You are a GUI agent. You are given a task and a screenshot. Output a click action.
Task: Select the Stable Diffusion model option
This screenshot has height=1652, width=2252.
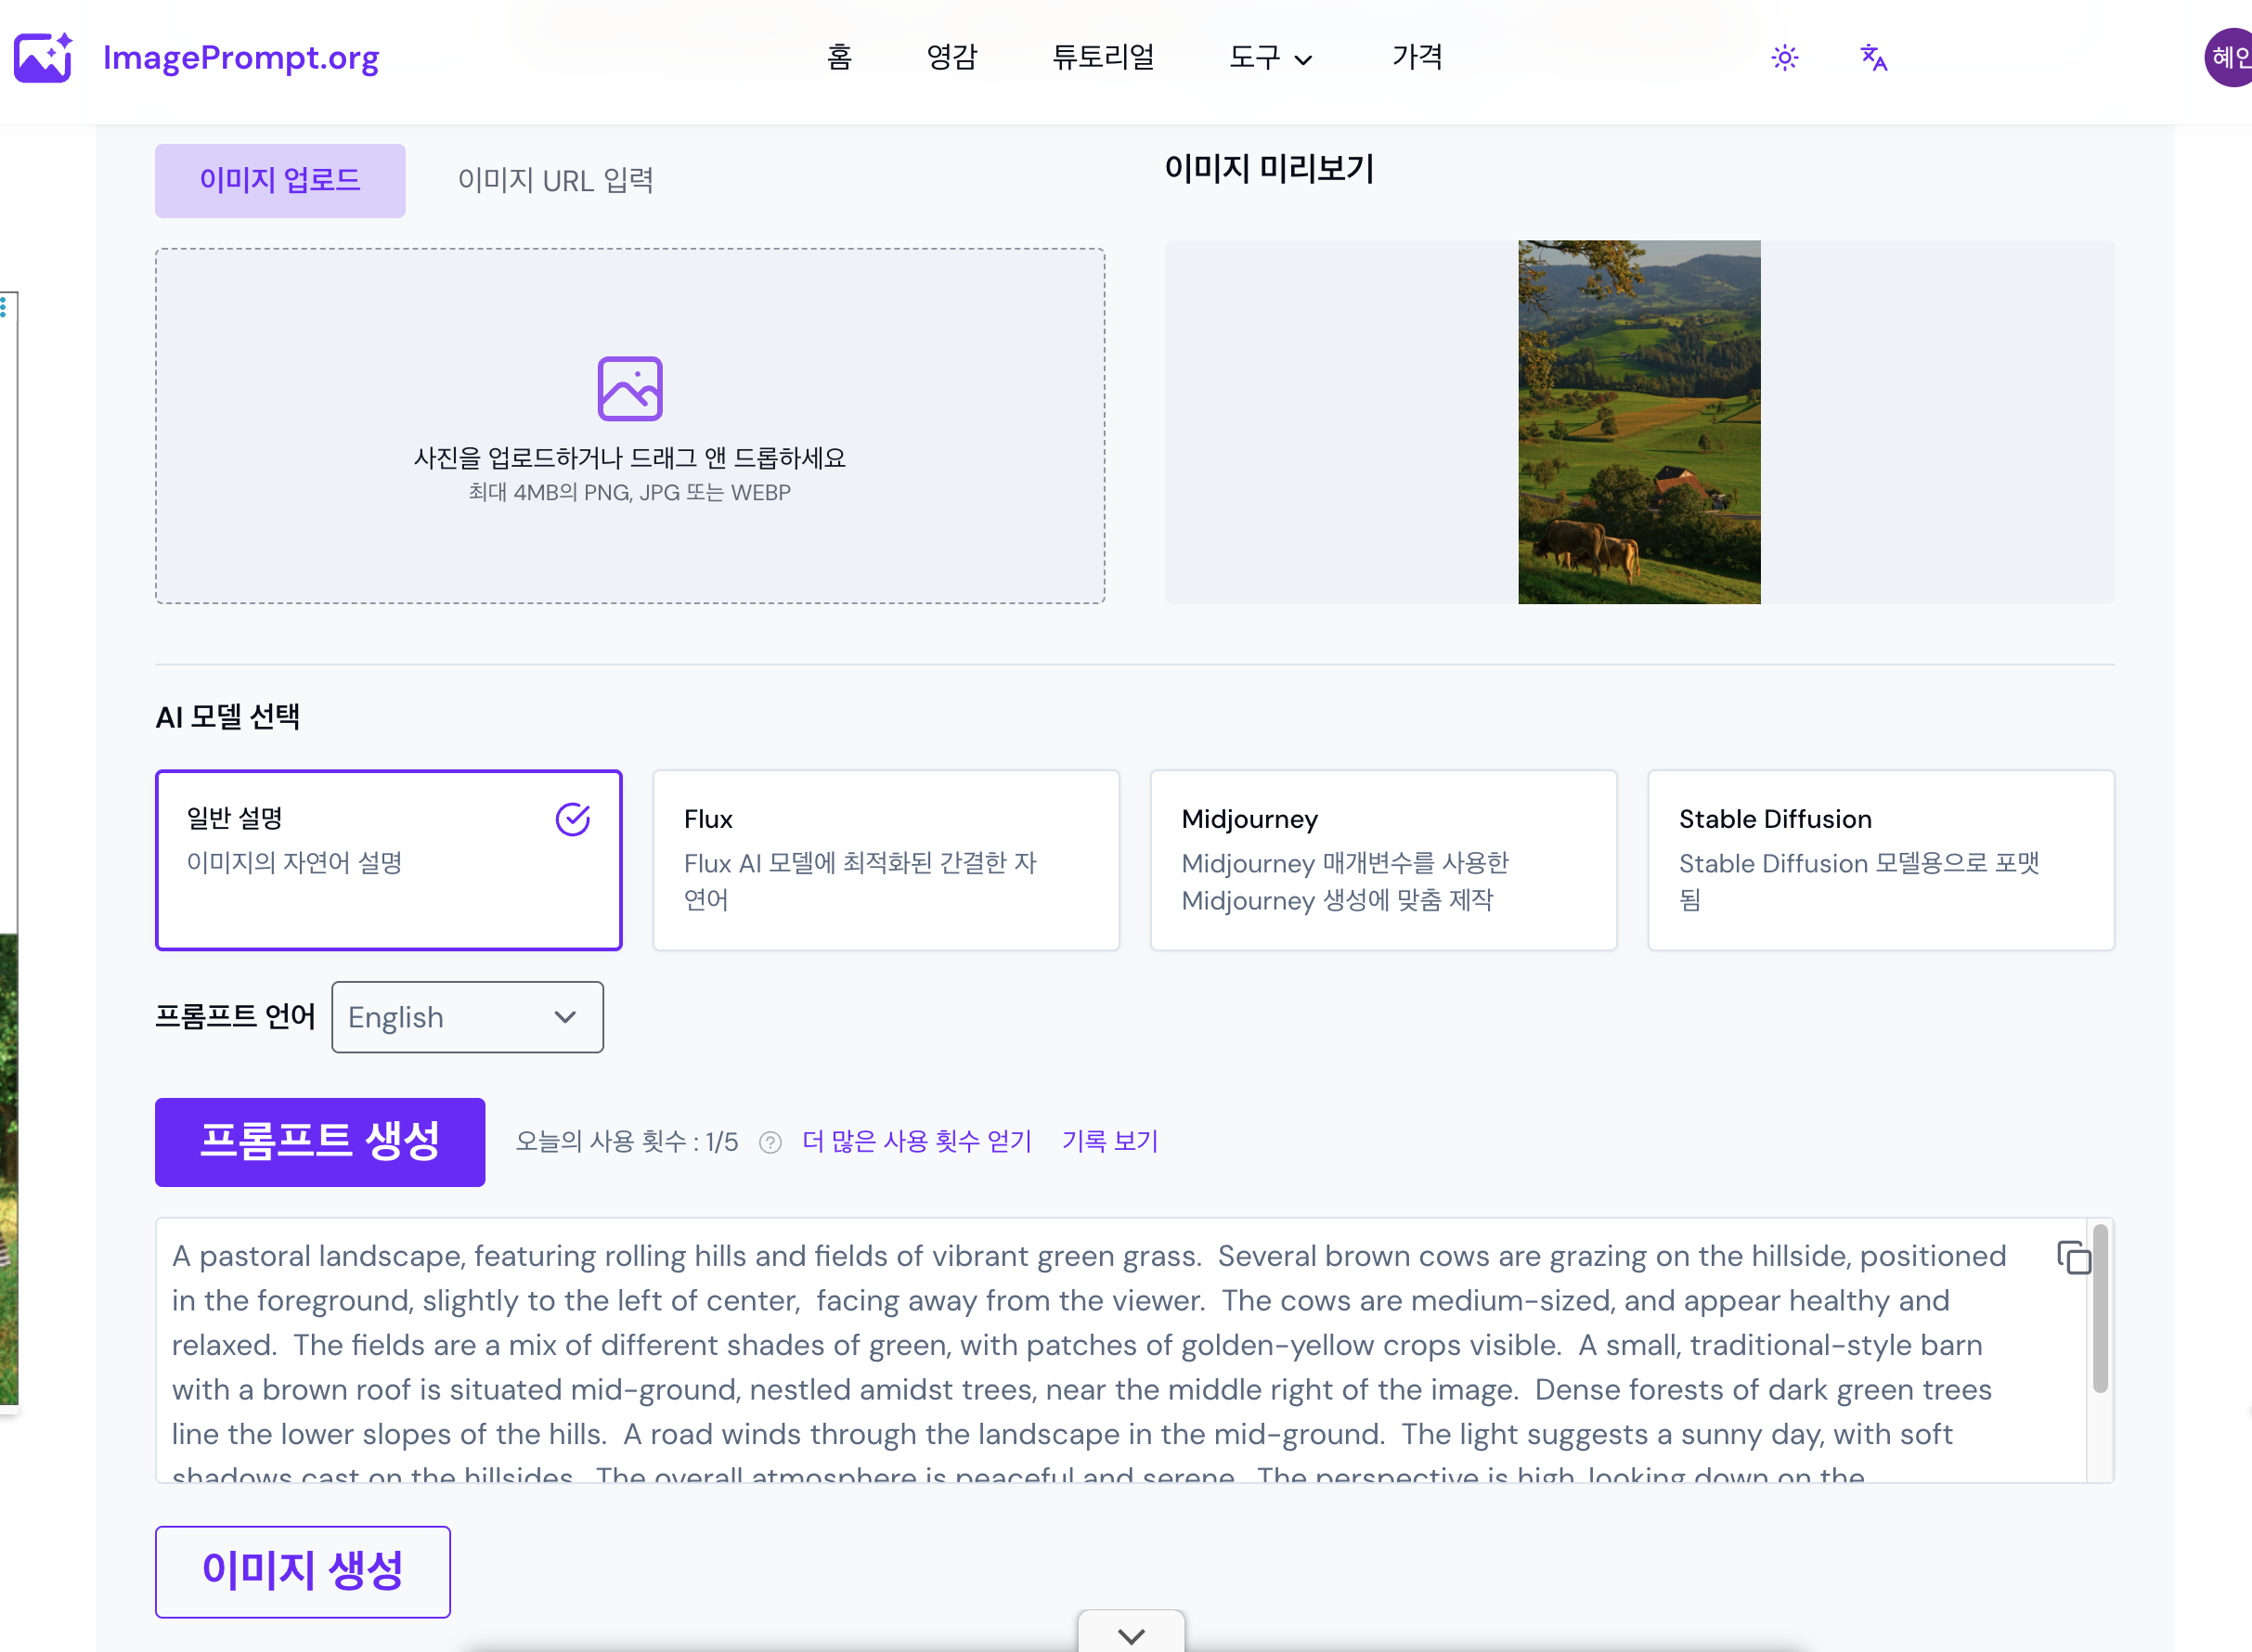tap(1880, 859)
